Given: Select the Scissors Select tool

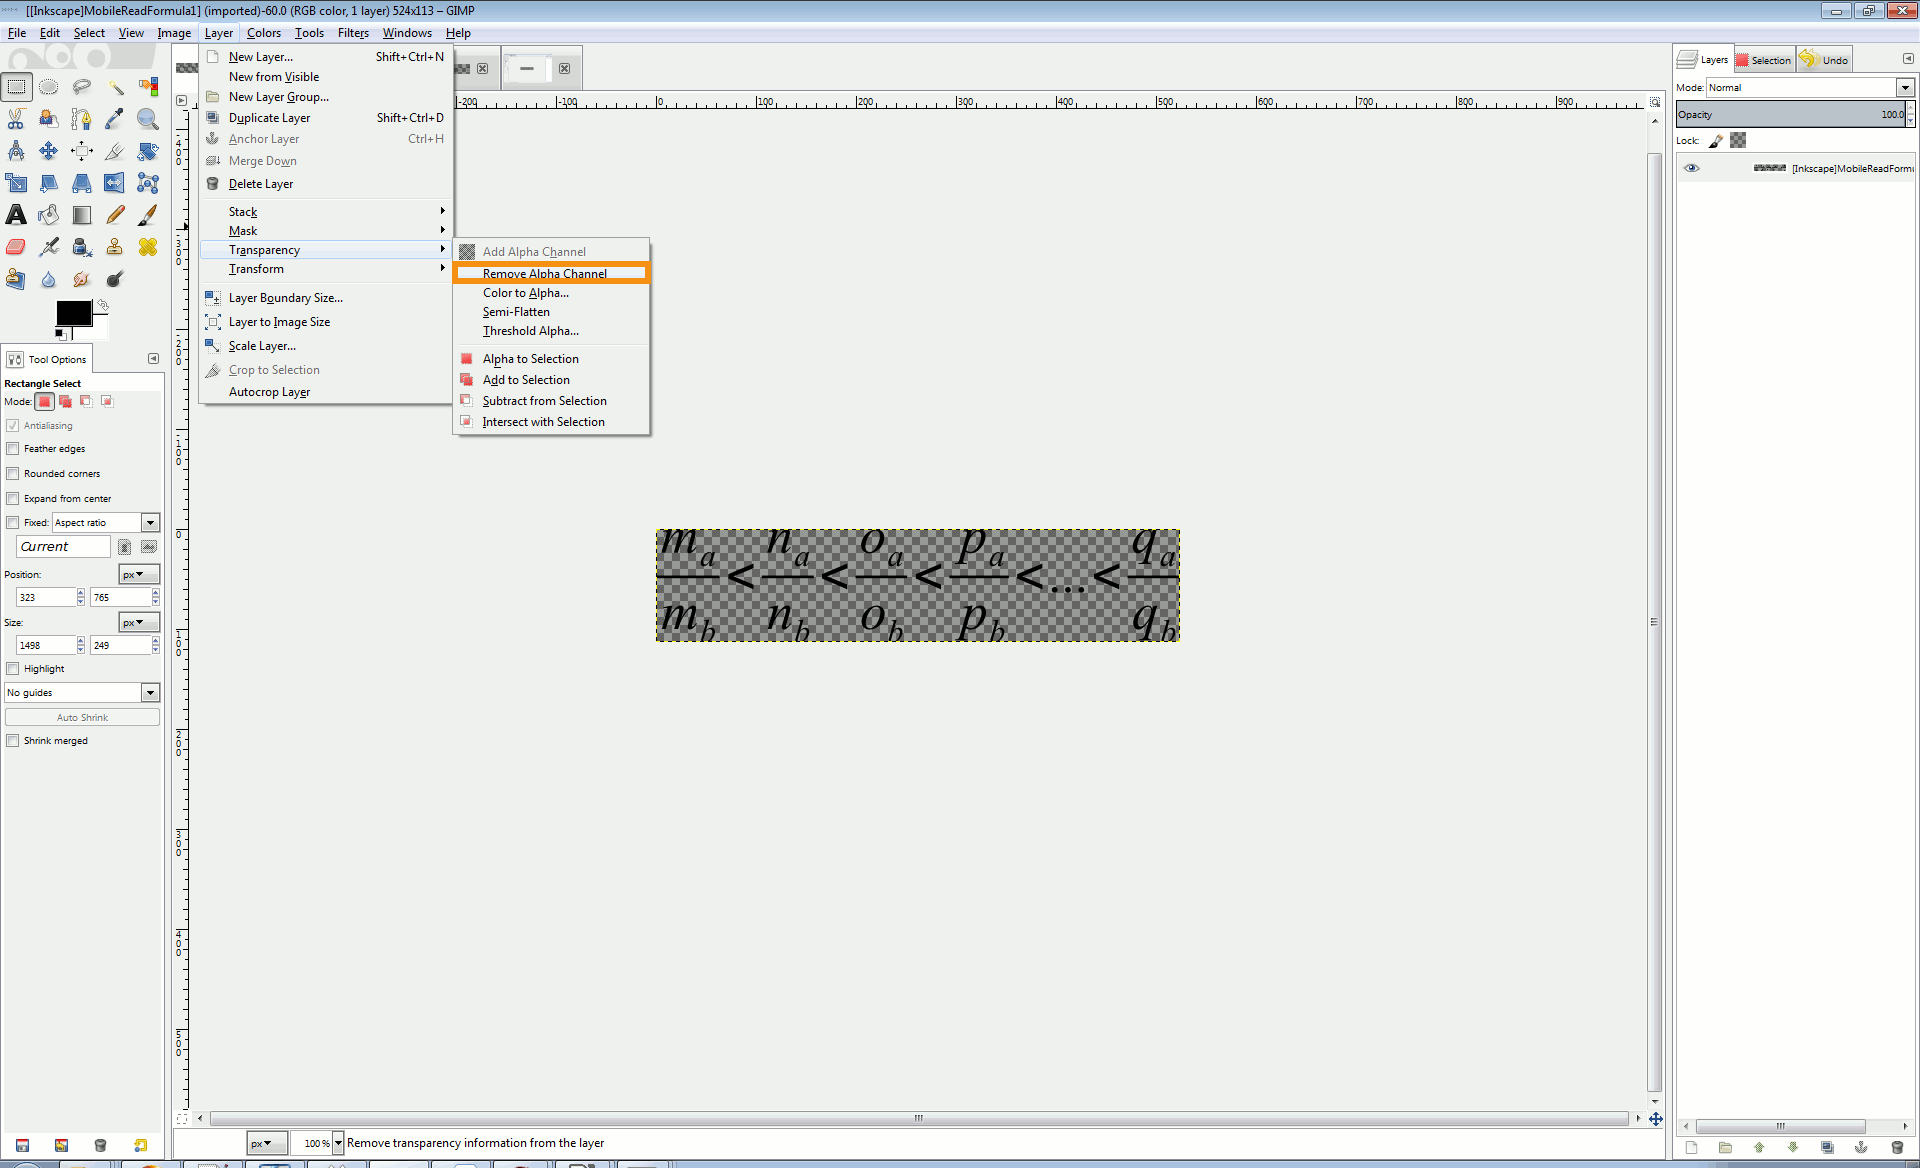Looking at the screenshot, I should [x=16, y=119].
